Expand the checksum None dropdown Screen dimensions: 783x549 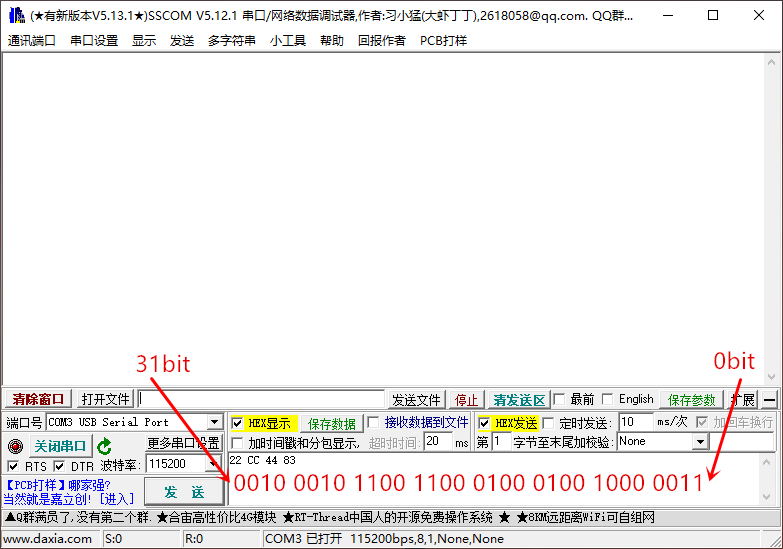click(x=700, y=441)
